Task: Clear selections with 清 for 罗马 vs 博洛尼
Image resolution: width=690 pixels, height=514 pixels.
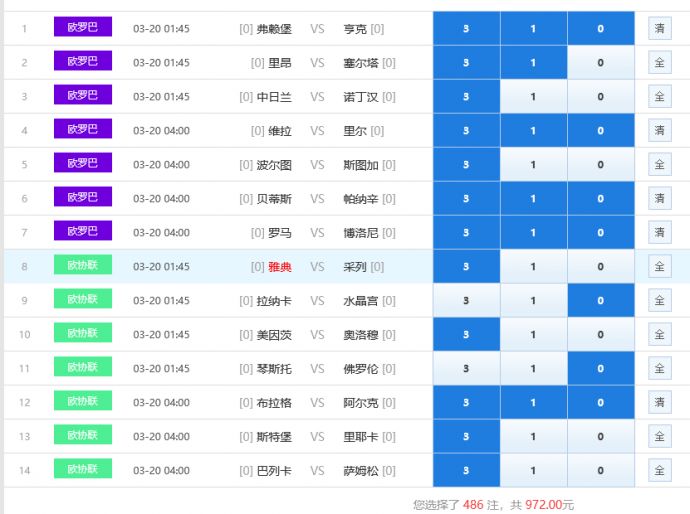Action: tap(659, 233)
